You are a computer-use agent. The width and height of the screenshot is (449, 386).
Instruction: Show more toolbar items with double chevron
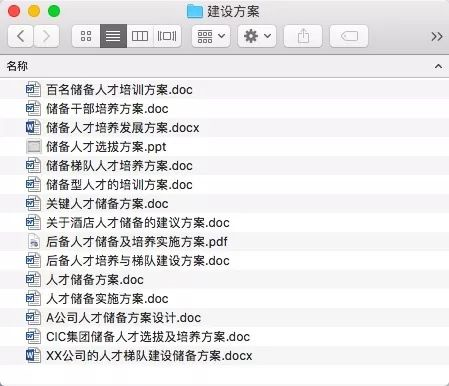pos(437,36)
